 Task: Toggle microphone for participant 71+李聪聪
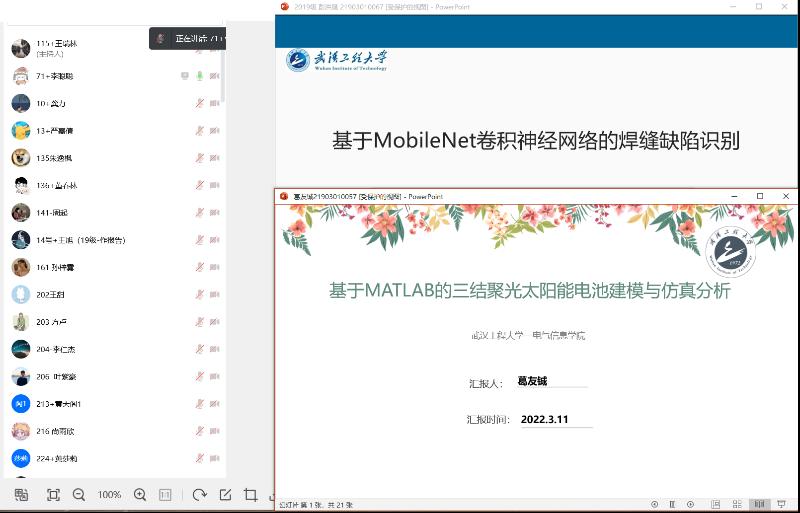point(199,76)
